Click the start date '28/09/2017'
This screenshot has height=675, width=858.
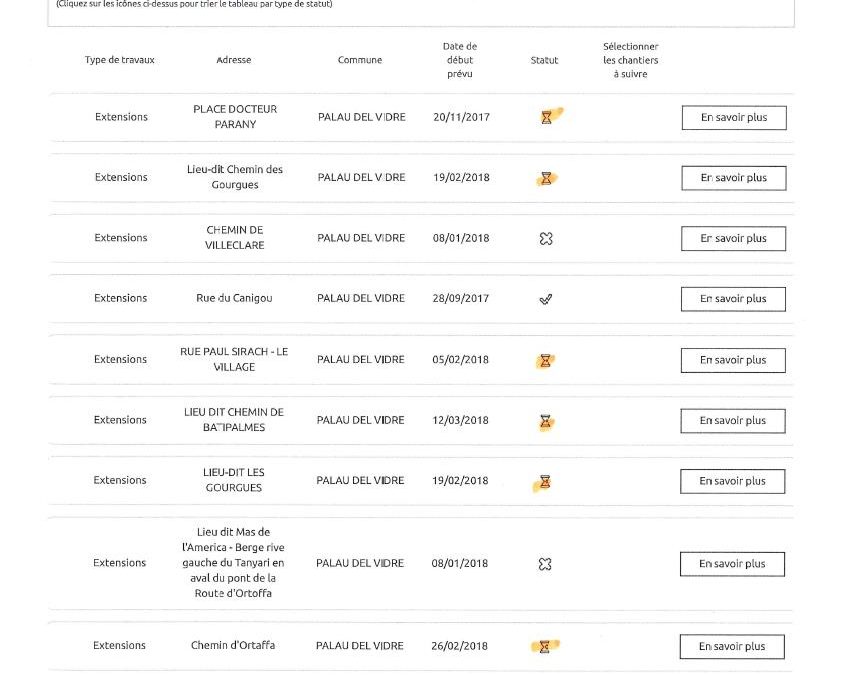461,298
